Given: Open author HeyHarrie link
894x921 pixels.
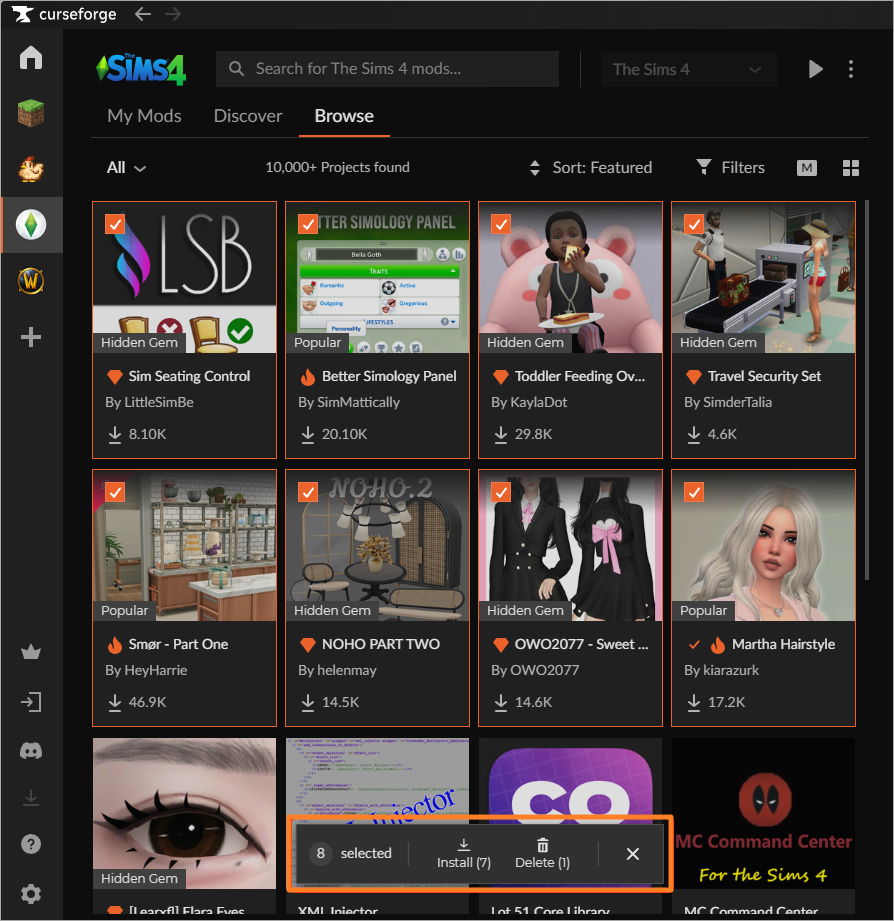Looking at the screenshot, I should (156, 670).
